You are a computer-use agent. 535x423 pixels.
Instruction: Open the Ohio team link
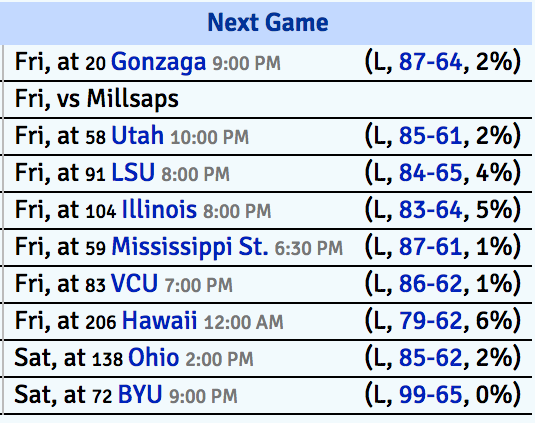[154, 357]
